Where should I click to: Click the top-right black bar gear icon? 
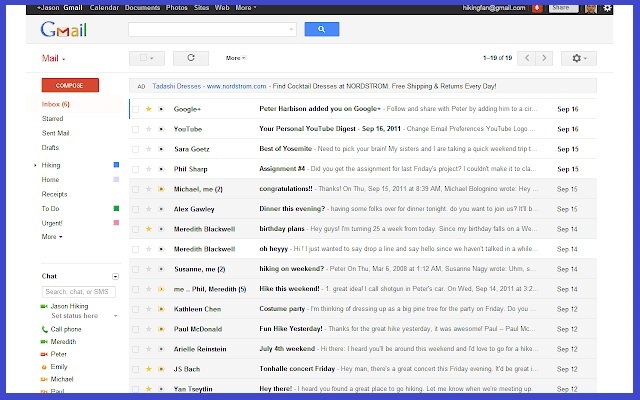(x=607, y=8)
